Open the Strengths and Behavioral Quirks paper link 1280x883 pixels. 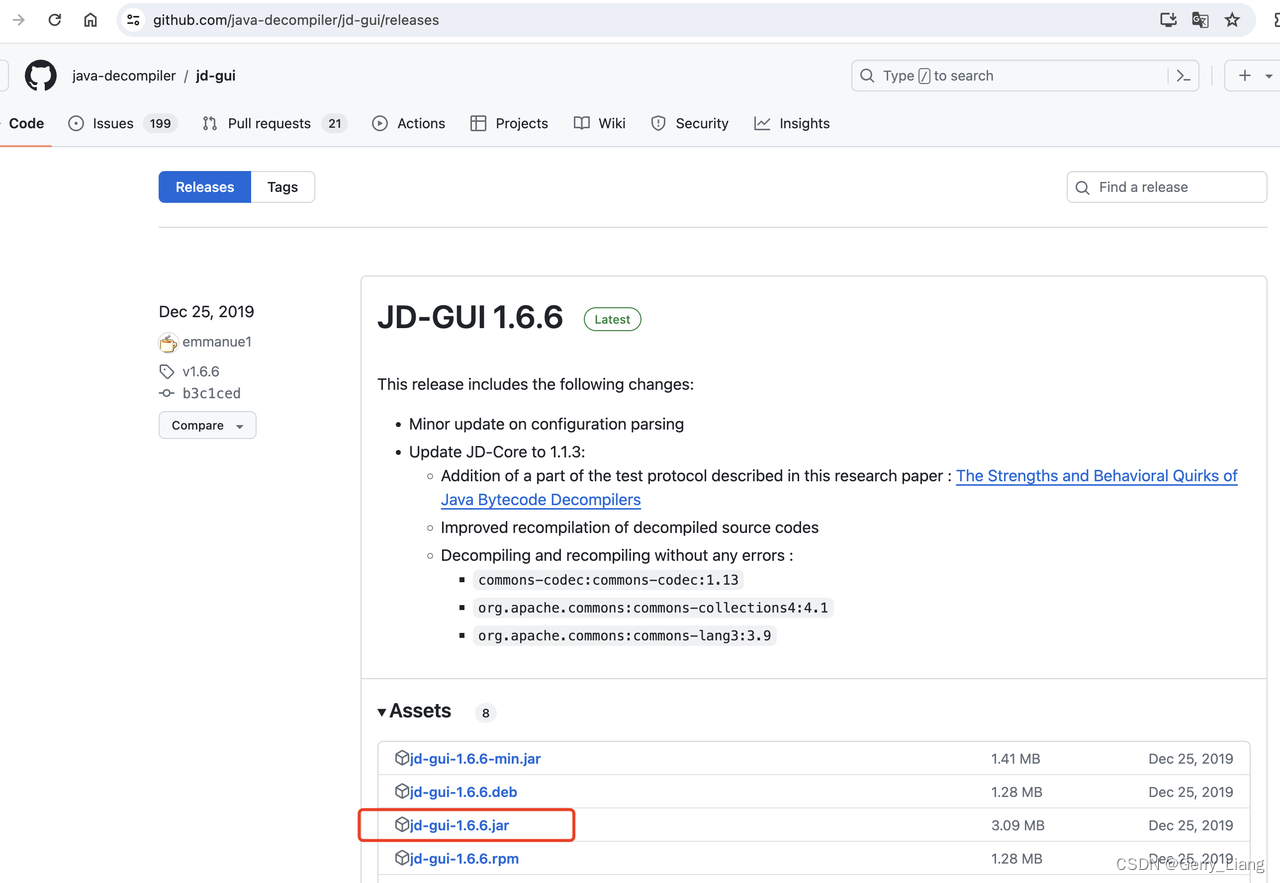tap(1097, 476)
